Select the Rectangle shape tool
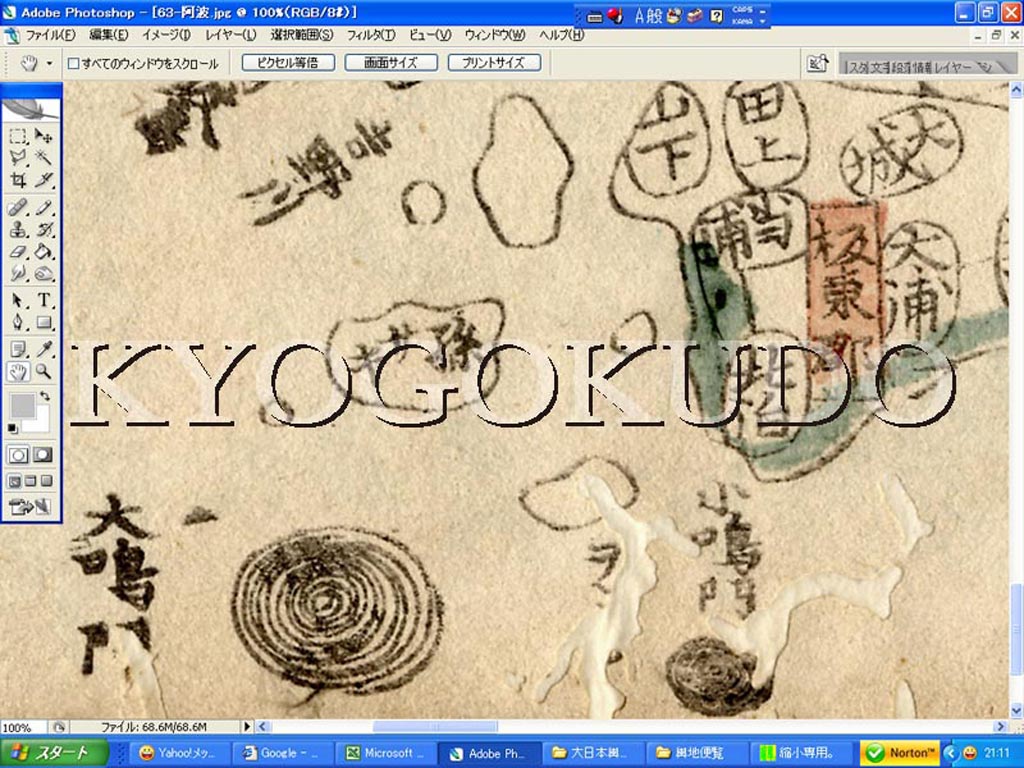Viewport: 1024px width, 768px height. (x=43, y=322)
